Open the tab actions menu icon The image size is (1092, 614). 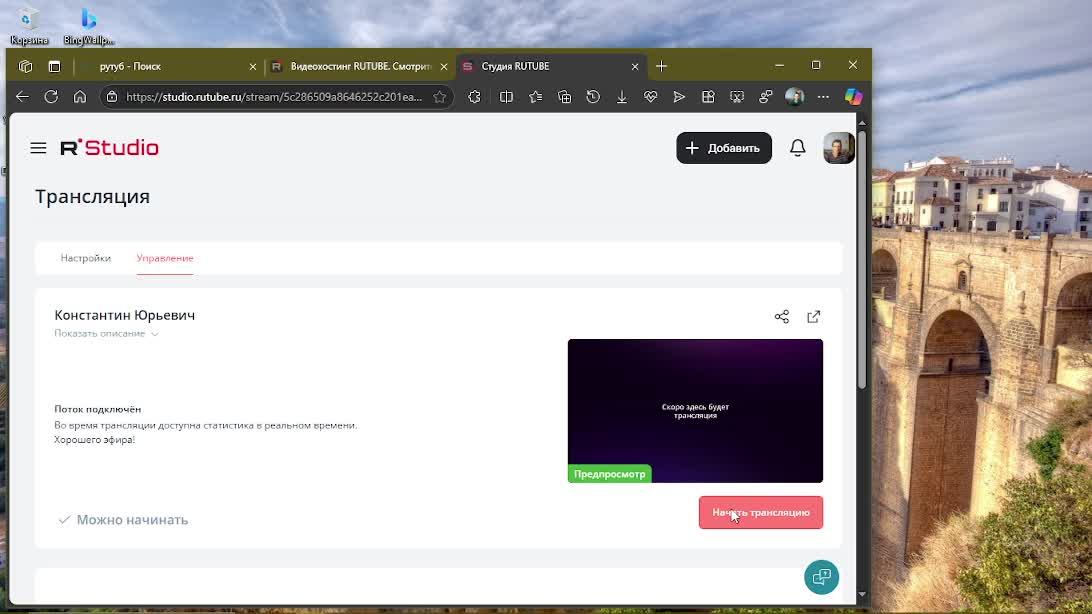[x=54, y=66]
